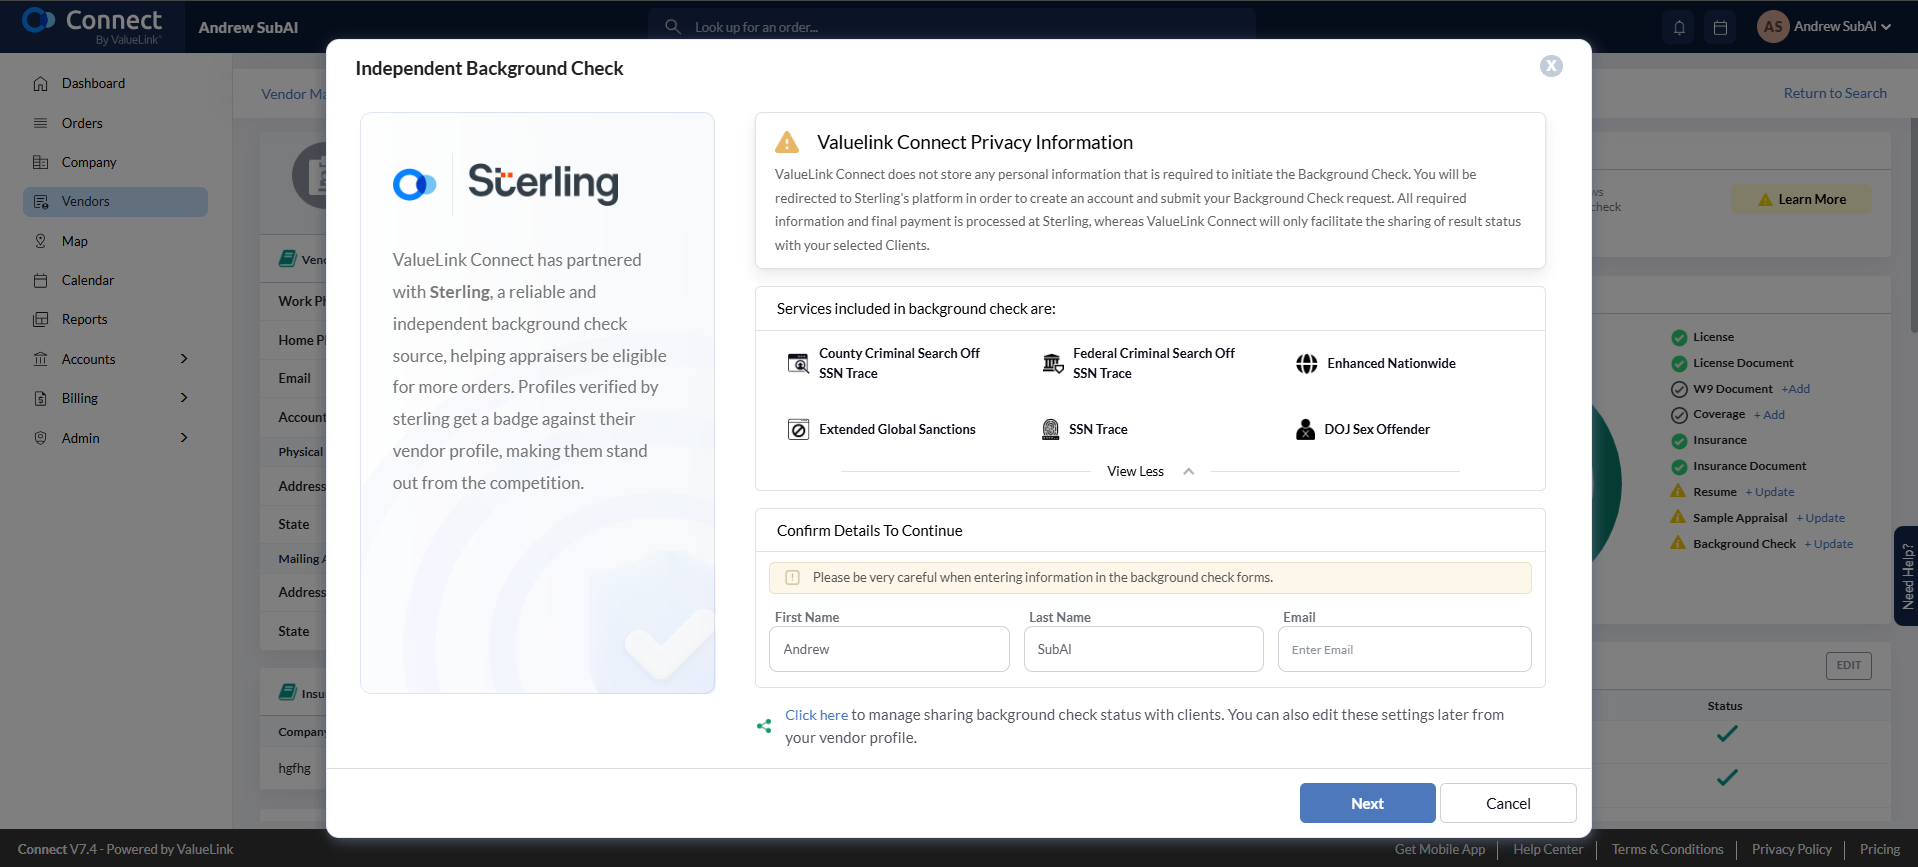Screen dimensions: 1918x867
Task: Focus the order lookup search box
Action: coord(952,27)
